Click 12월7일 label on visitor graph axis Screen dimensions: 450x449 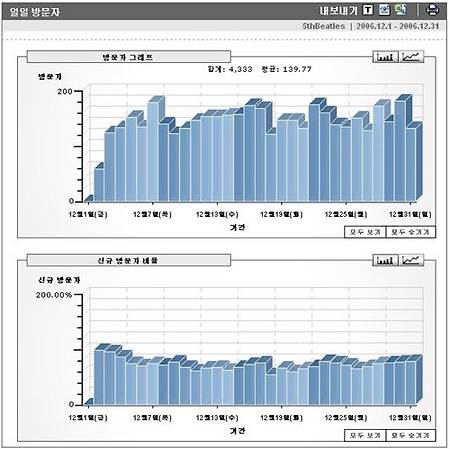click(152, 214)
